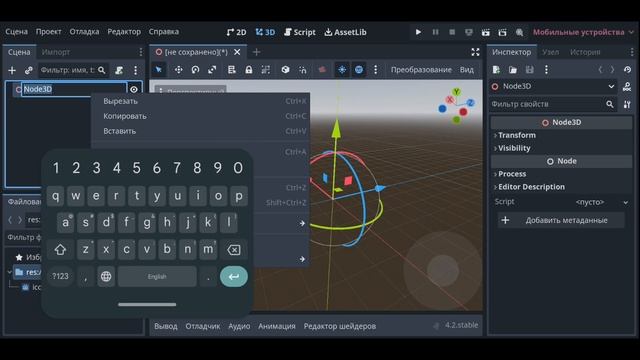
Task: Open Мобильные устройства renderer dropdown
Action: [583, 32]
